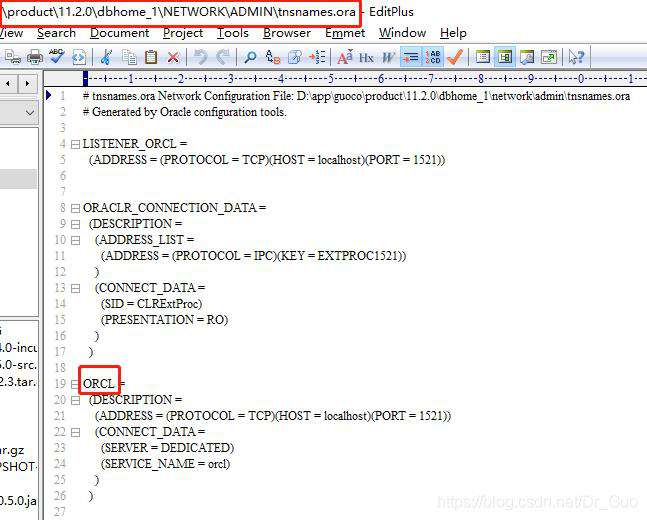Click the Go to Line icon
Image resolution: width=647 pixels, height=520 pixels.
(317, 57)
